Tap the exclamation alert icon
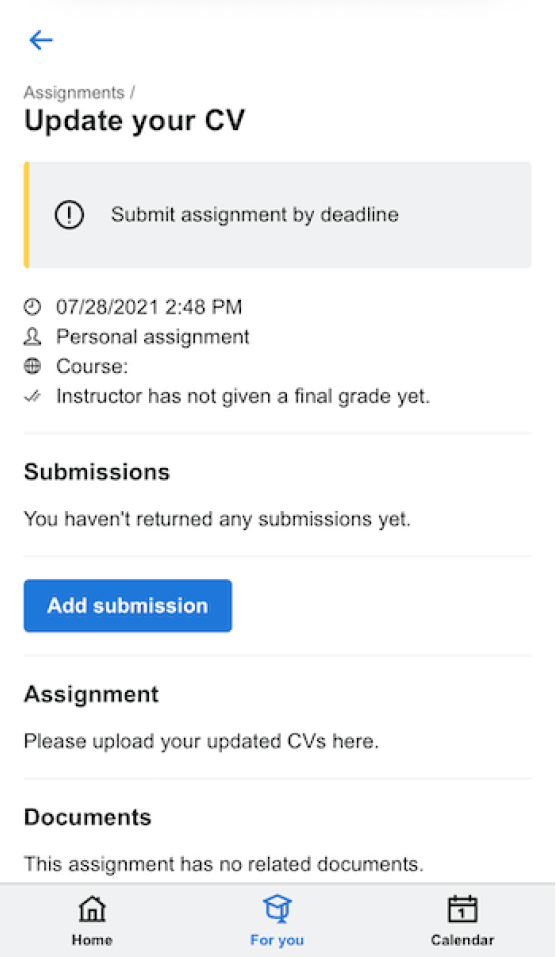556x957 pixels. [69, 215]
